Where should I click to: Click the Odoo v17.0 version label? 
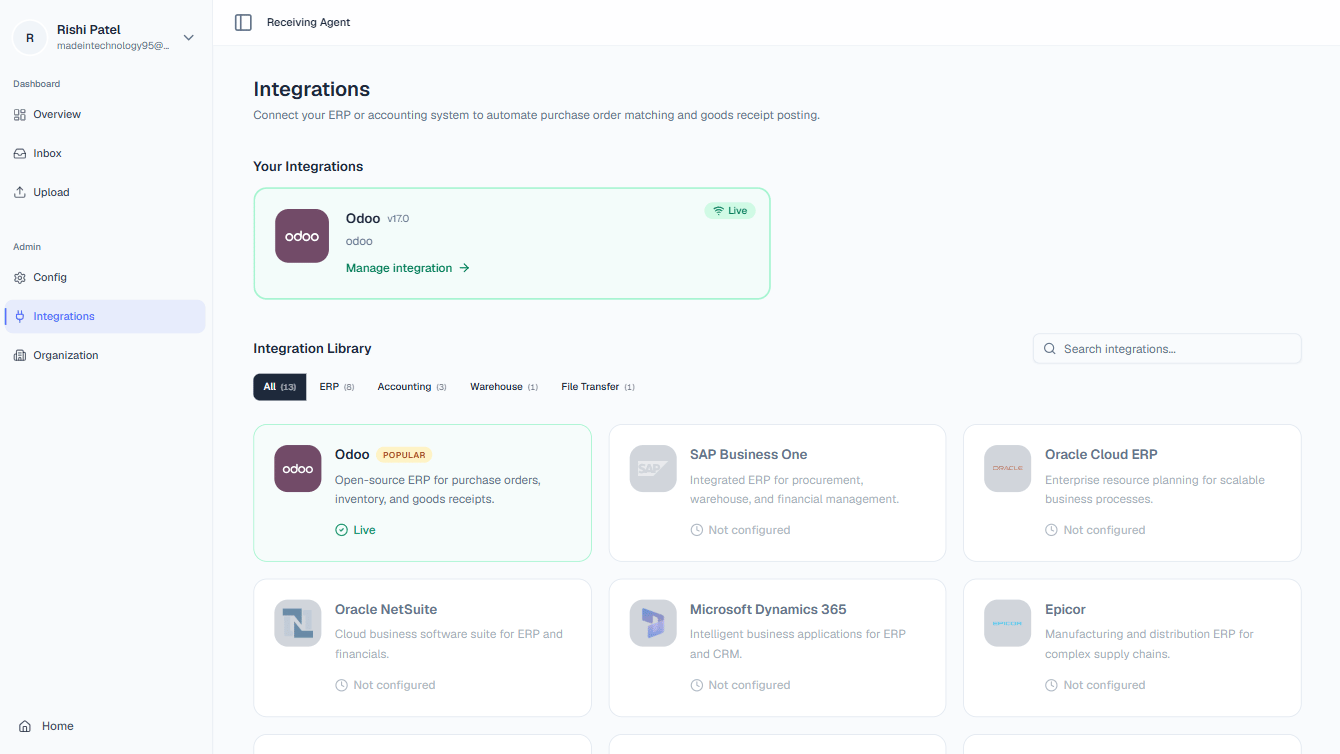click(x=398, y=219)
